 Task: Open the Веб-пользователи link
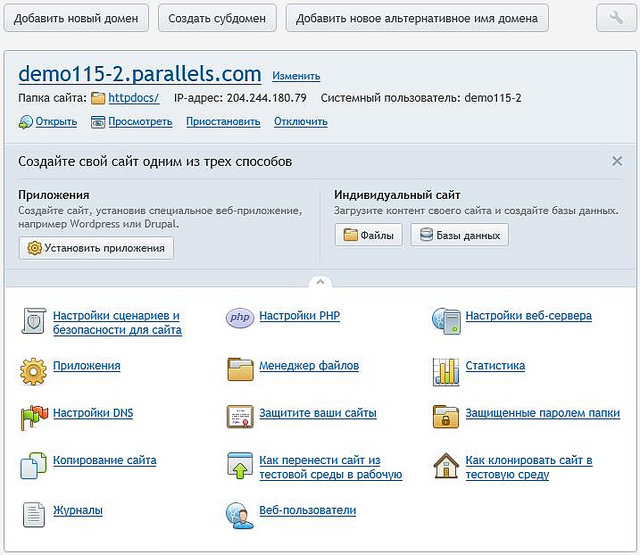pos(308,510)
